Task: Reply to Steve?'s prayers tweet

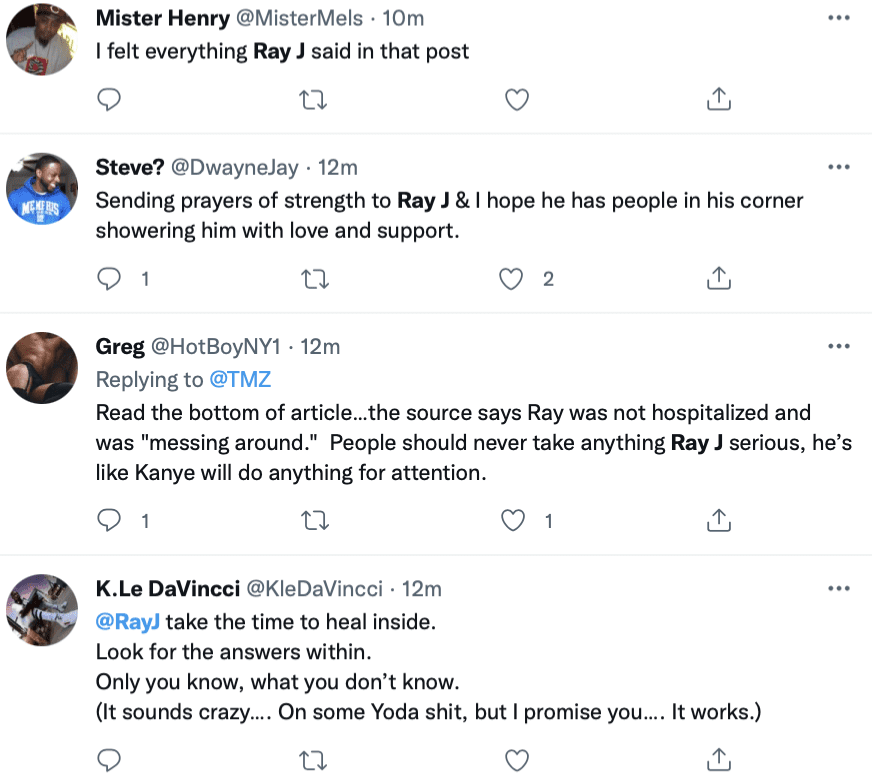Action: pyautogui.click(x=108, y=279)
